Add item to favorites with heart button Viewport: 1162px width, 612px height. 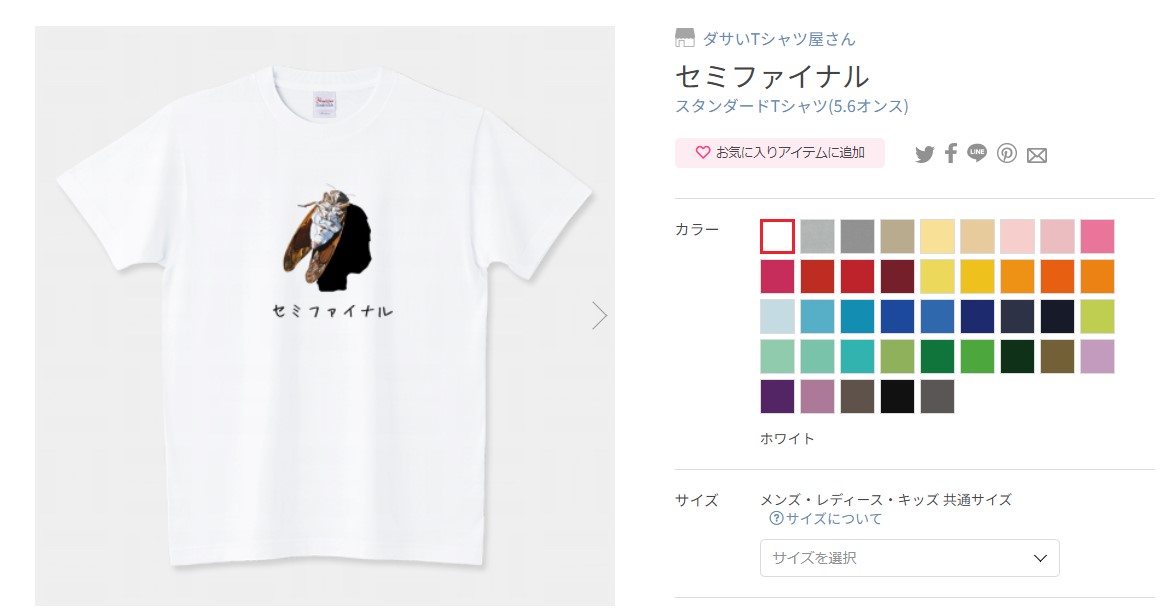pos(780,153)
